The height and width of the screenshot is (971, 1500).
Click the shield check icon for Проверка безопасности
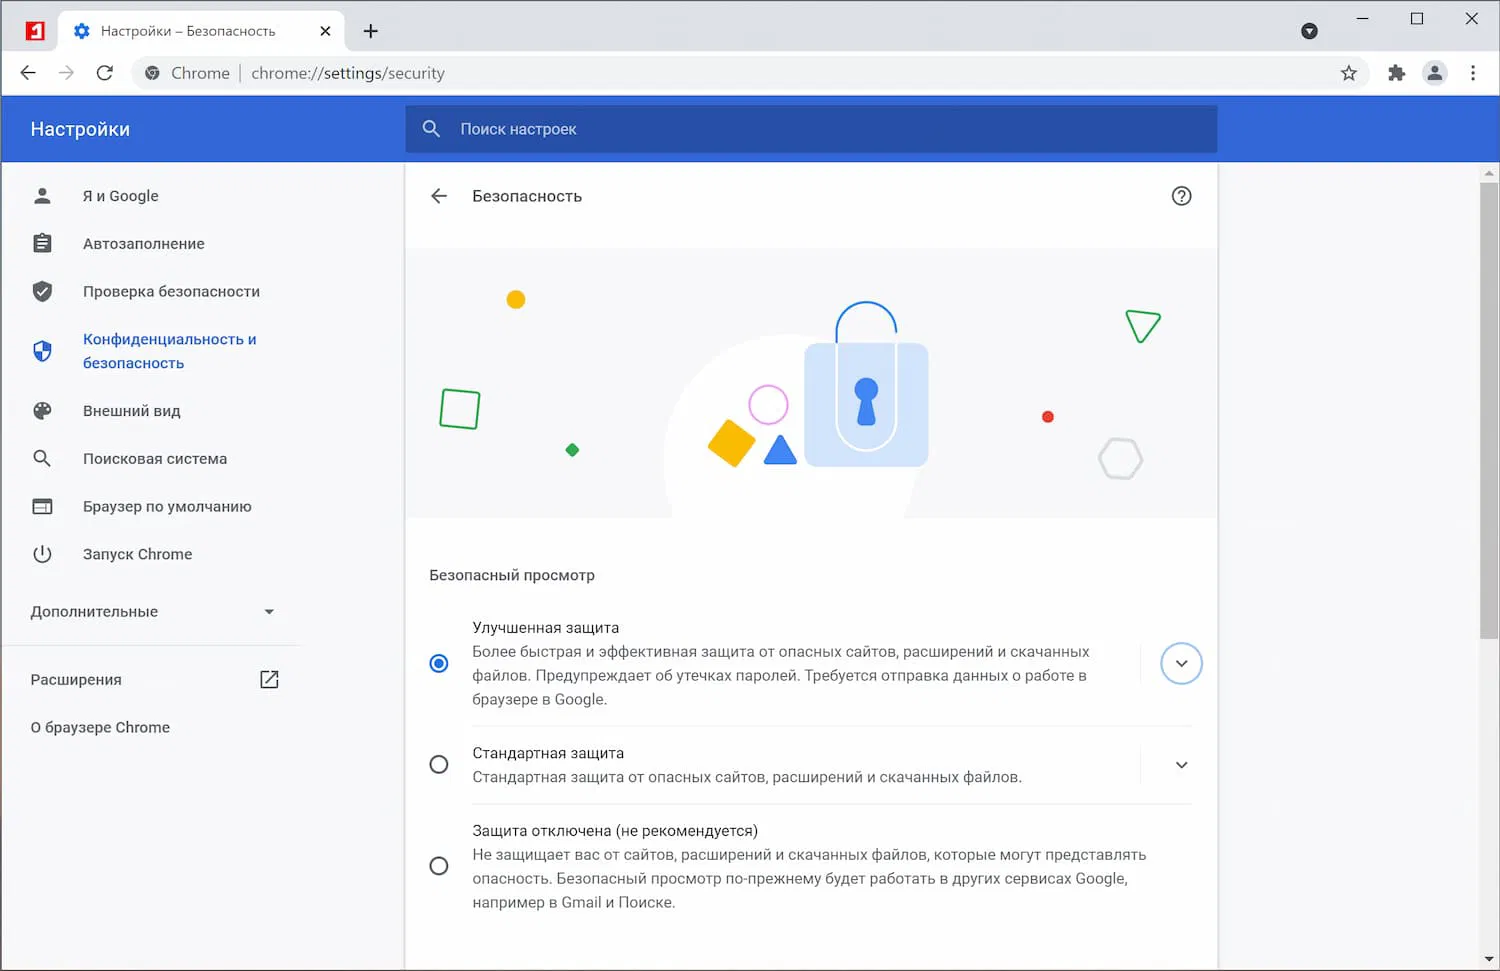42,291
